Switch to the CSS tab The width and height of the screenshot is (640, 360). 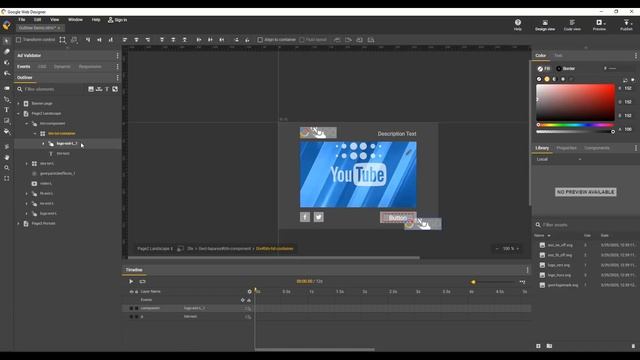pyautogui.click(x=42, y=67)
